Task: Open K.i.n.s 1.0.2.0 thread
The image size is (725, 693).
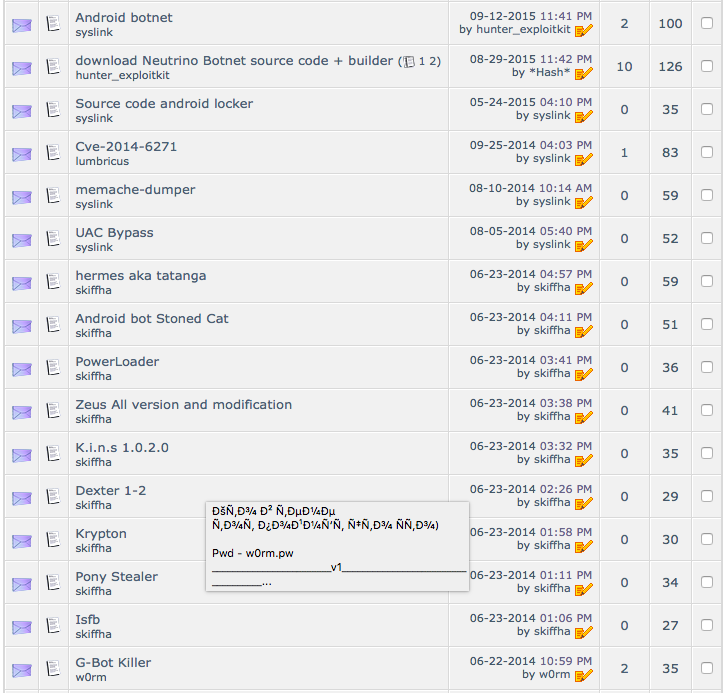Action: point(122,448)
